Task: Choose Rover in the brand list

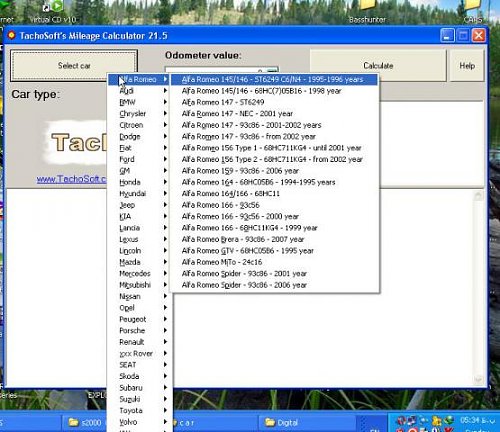Action: [140, 353]
